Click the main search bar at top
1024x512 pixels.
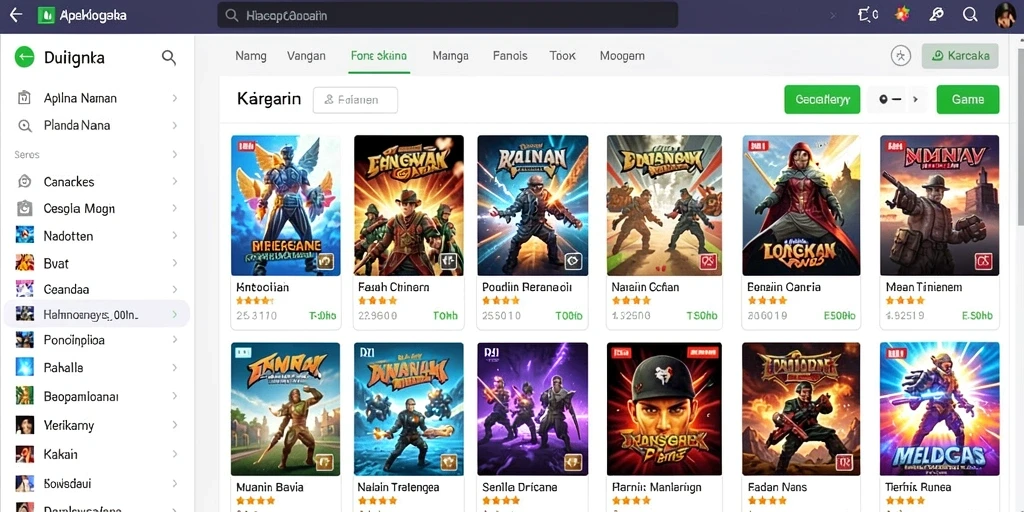pos(447,15)
